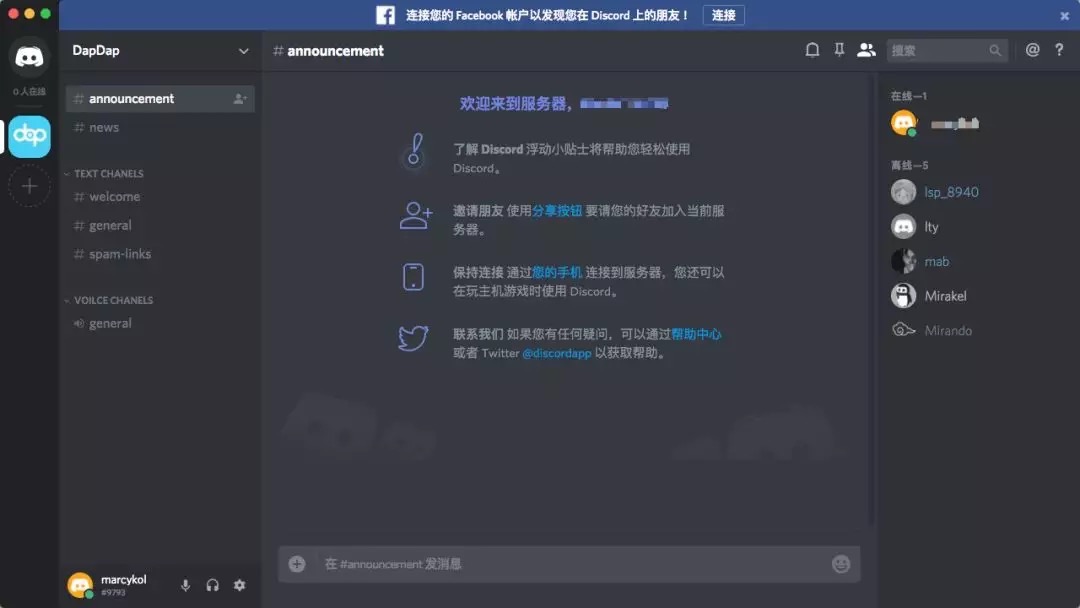1080x608 pixels.
Task: Click the upload plus button in message box
Action: coord(297,564)
